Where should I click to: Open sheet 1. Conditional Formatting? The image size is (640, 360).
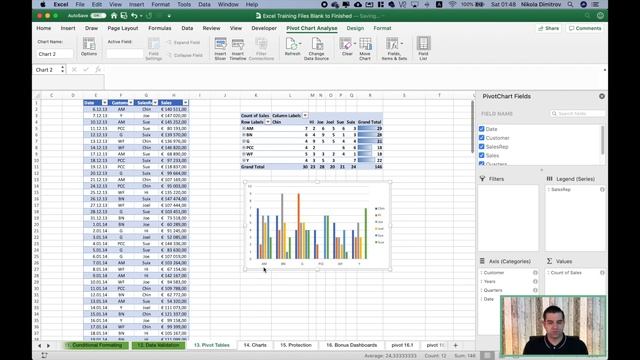pyautogui.click(x=97, y=345)
